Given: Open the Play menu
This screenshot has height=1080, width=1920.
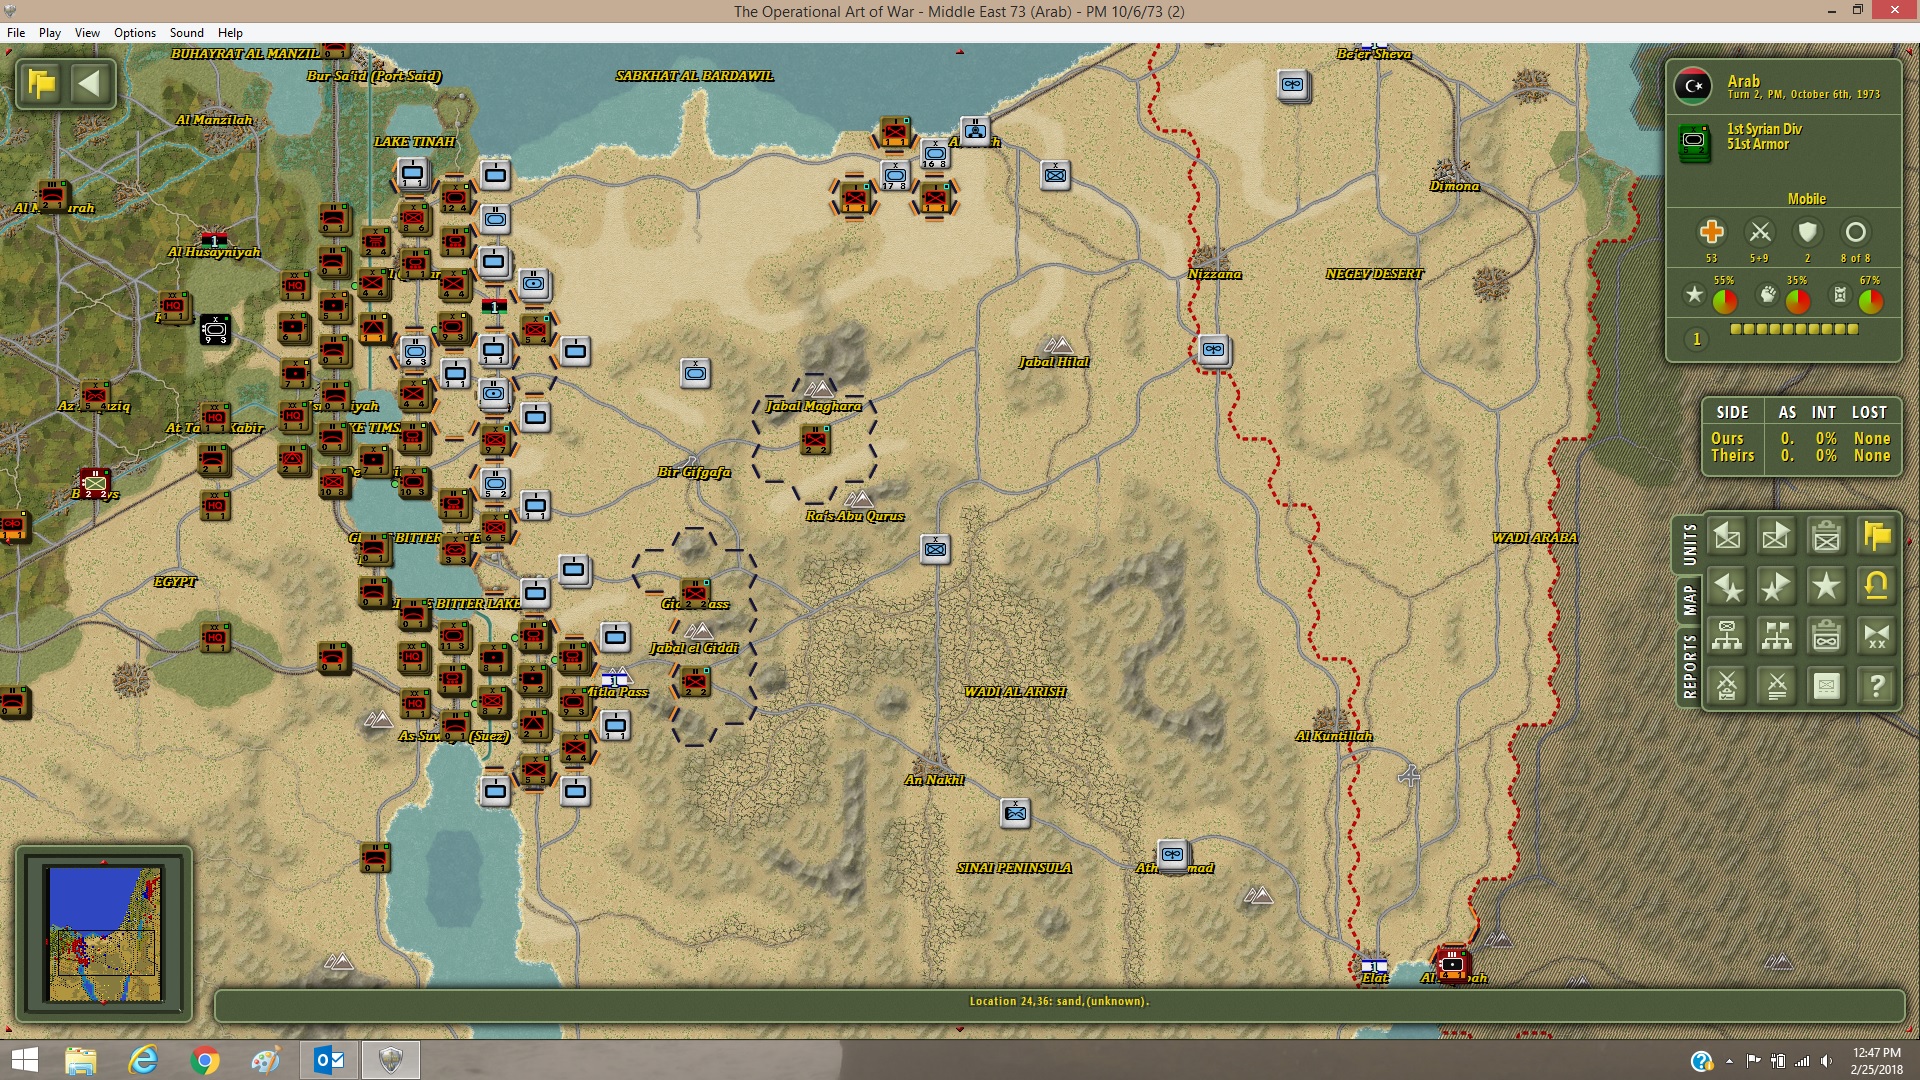Looking at the screenshot, I should [50, 33].
